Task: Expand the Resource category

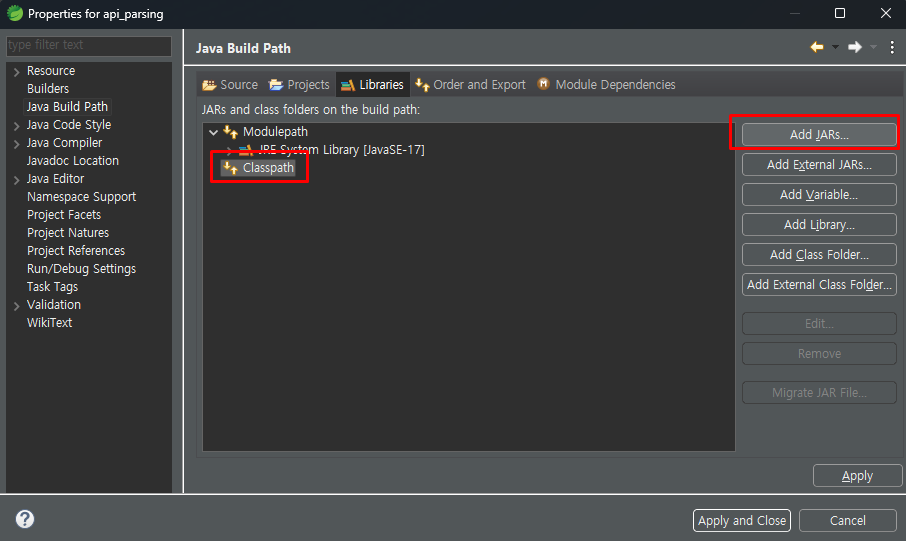Action: (16, 72)
